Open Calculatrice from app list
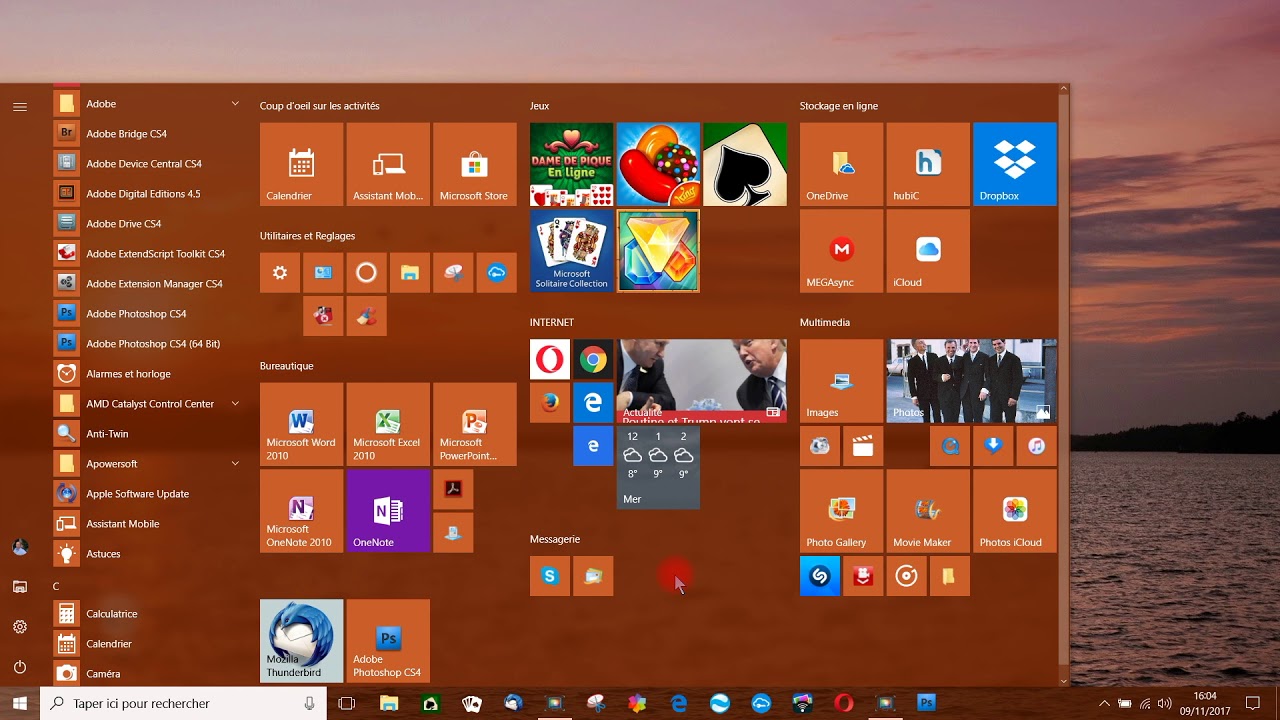Viewport: 1280px width, 720px height. click(149, 614)
